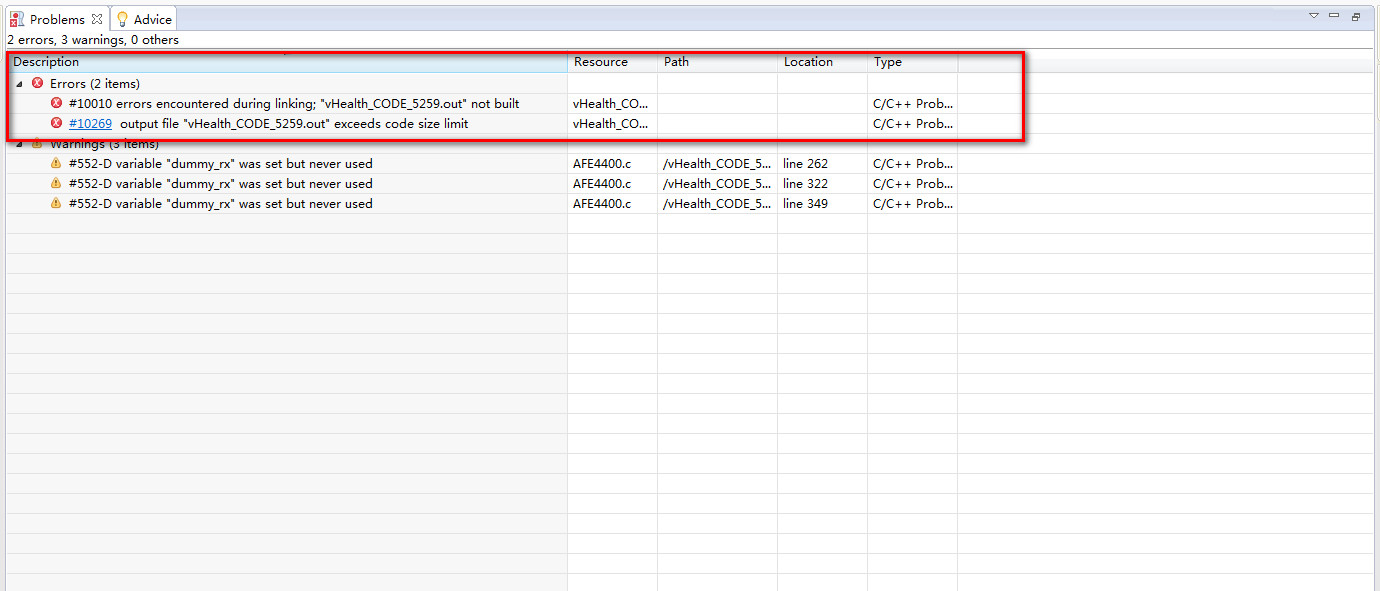Click the Errors group red icon
Image resolution: width=1380 pixels, height=591 pixels.
click(38, 83)
